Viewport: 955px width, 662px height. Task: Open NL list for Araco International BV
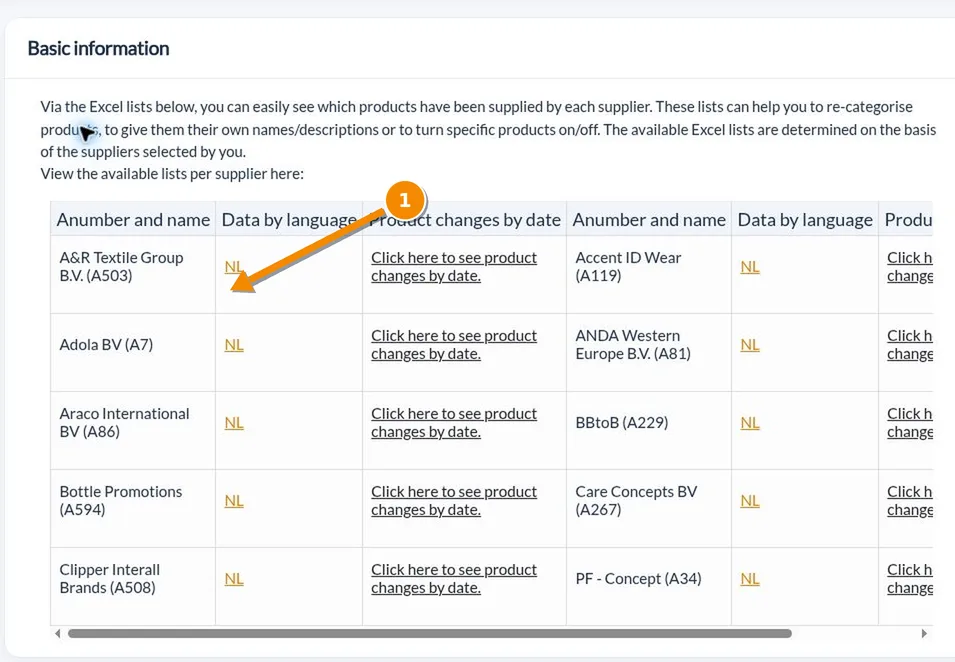(x=234, y=423)
